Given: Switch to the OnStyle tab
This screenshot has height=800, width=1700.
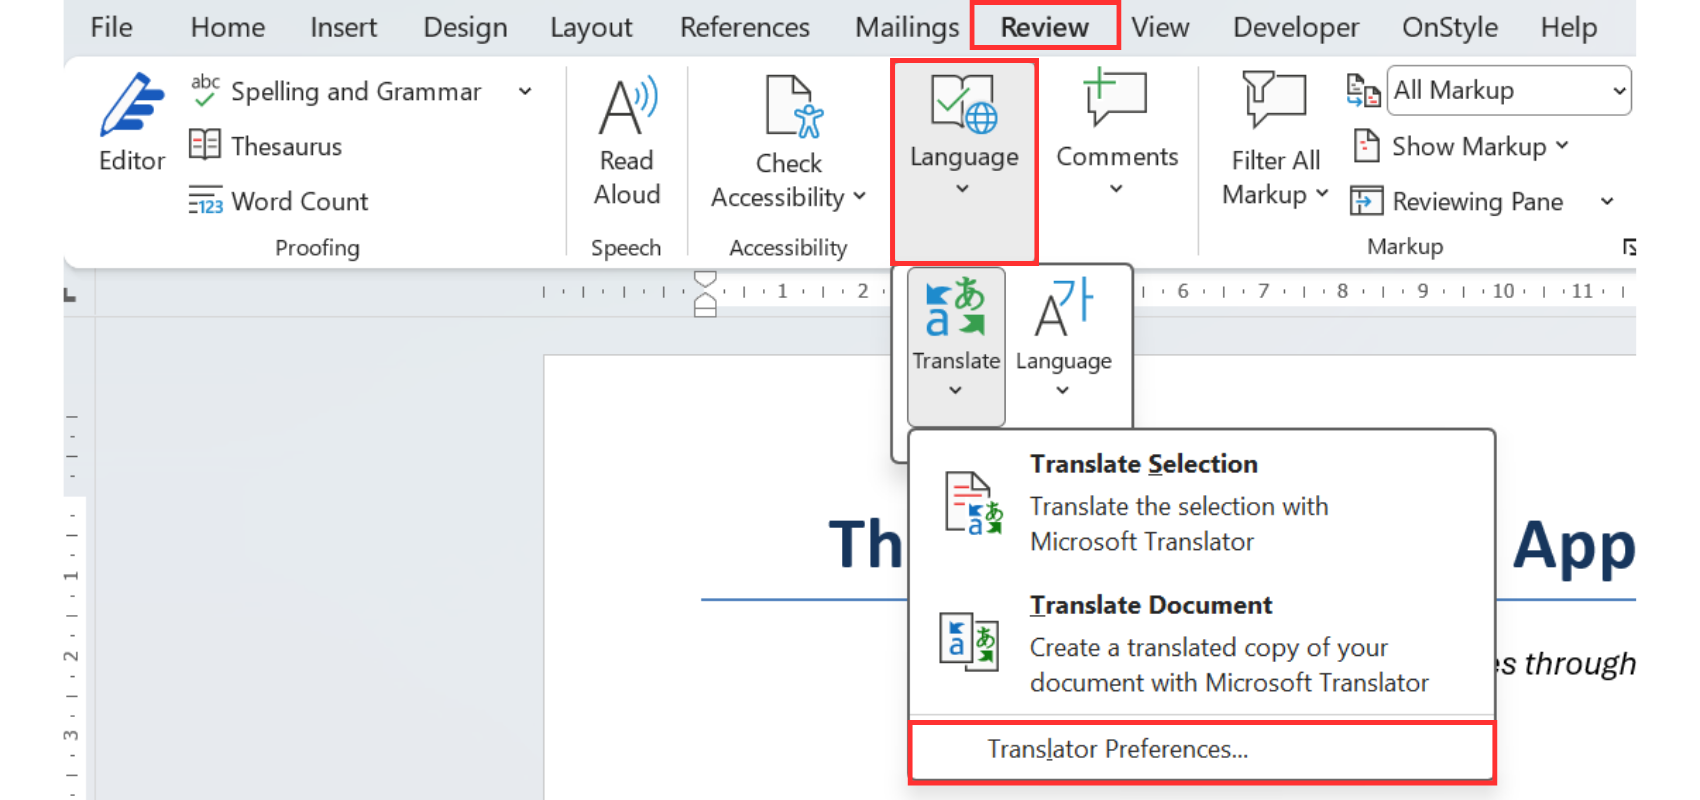Looking at the screenshot, I should pos(1450,27).
